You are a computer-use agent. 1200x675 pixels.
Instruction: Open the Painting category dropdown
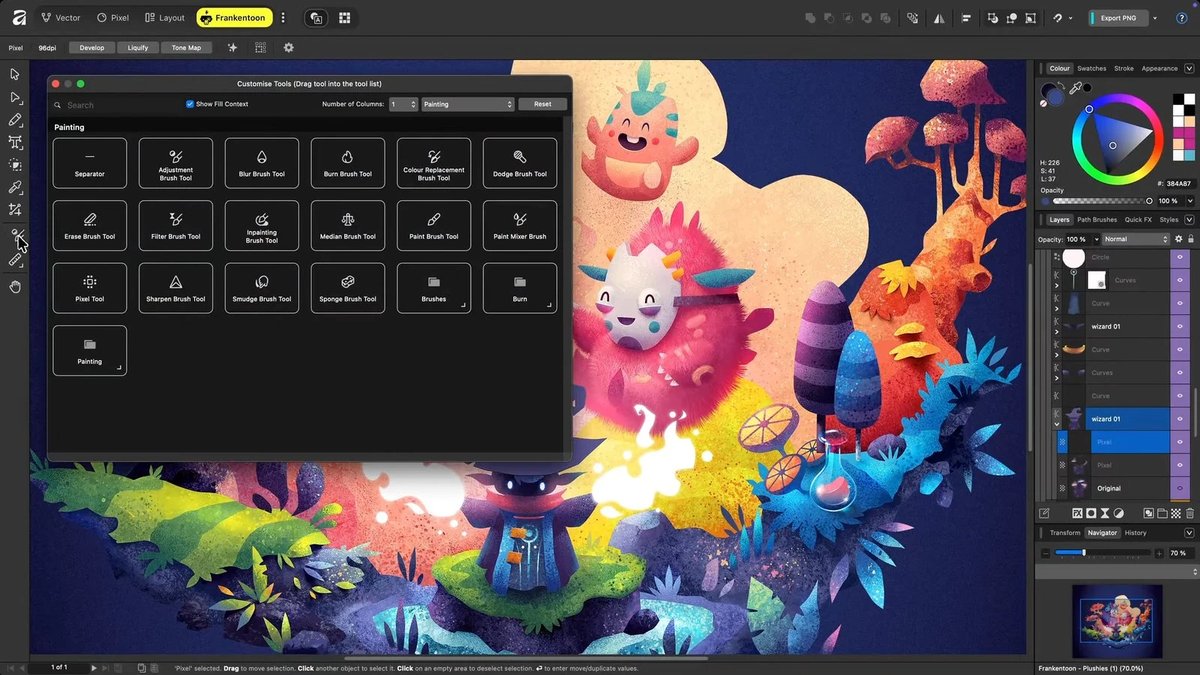pos(468,104)
